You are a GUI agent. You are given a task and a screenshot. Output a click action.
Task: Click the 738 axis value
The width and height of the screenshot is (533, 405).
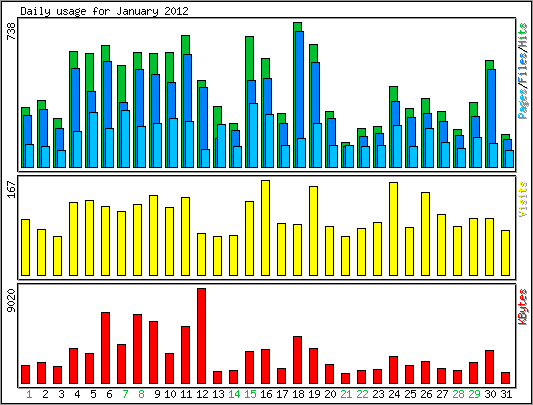click(11, 31)
